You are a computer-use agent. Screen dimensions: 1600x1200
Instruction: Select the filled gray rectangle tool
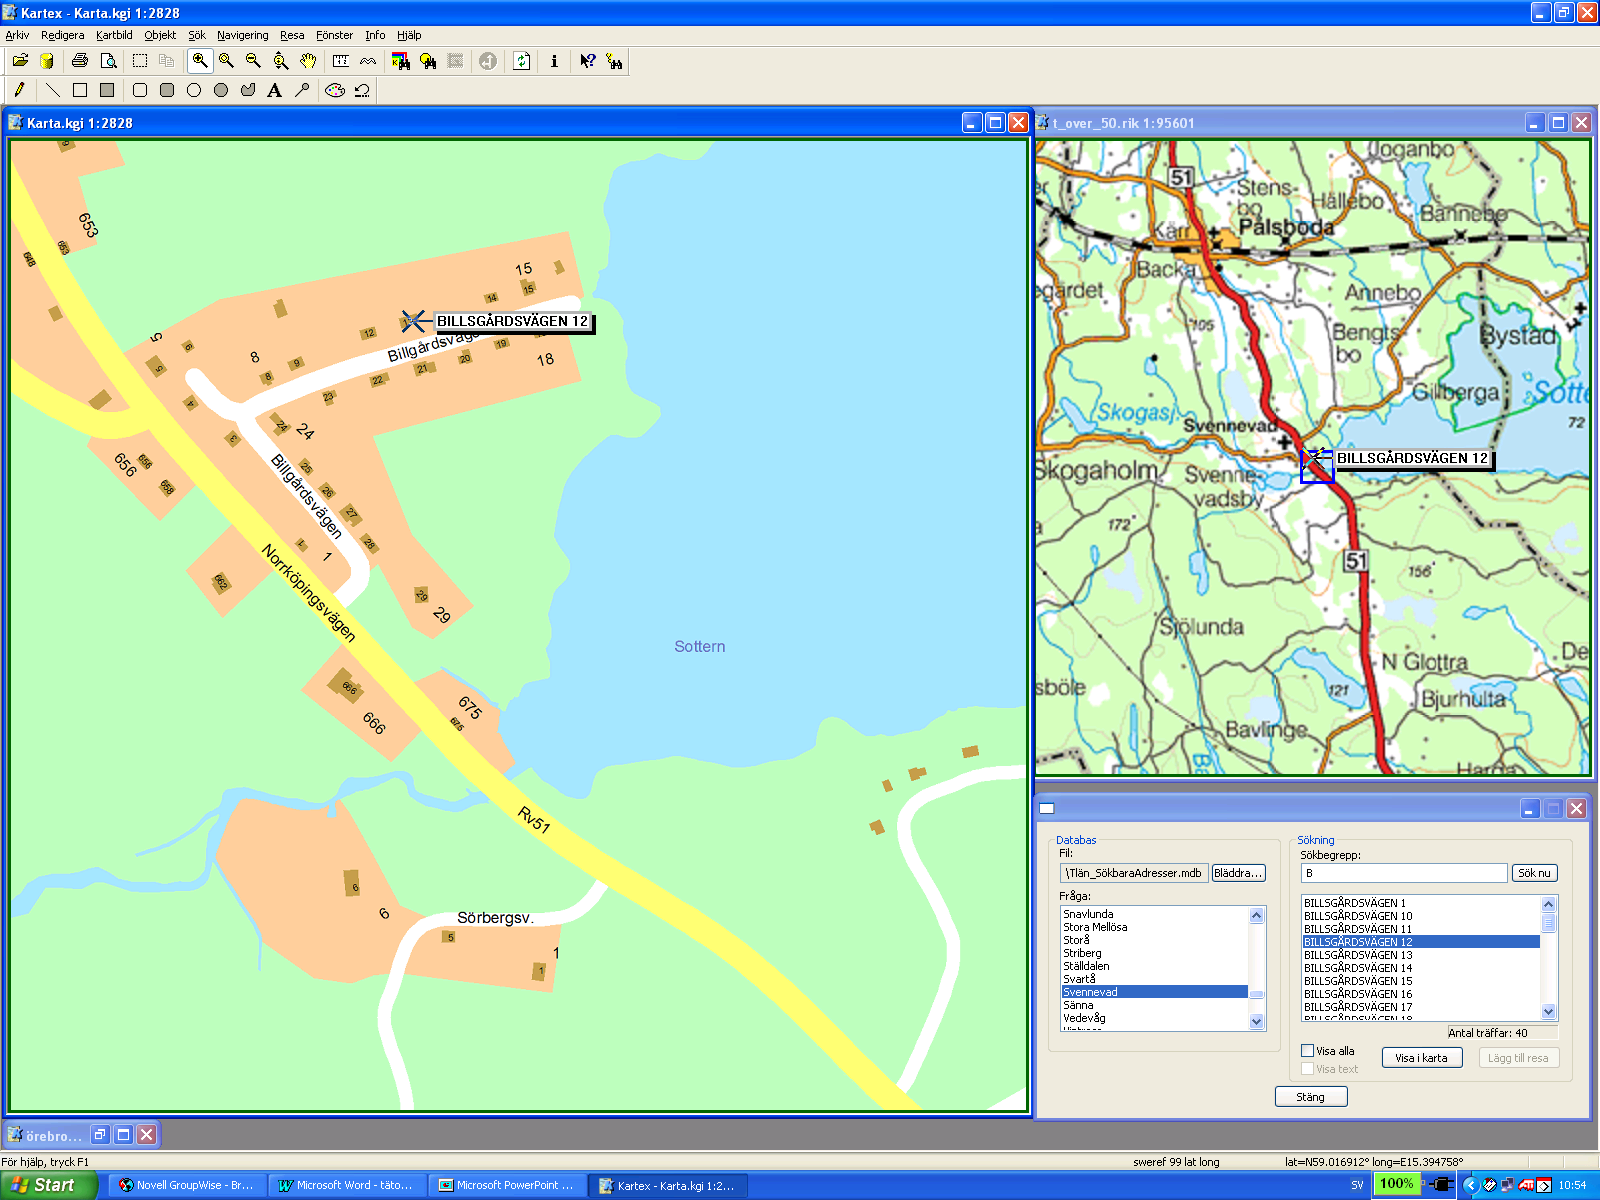[107, 90]
